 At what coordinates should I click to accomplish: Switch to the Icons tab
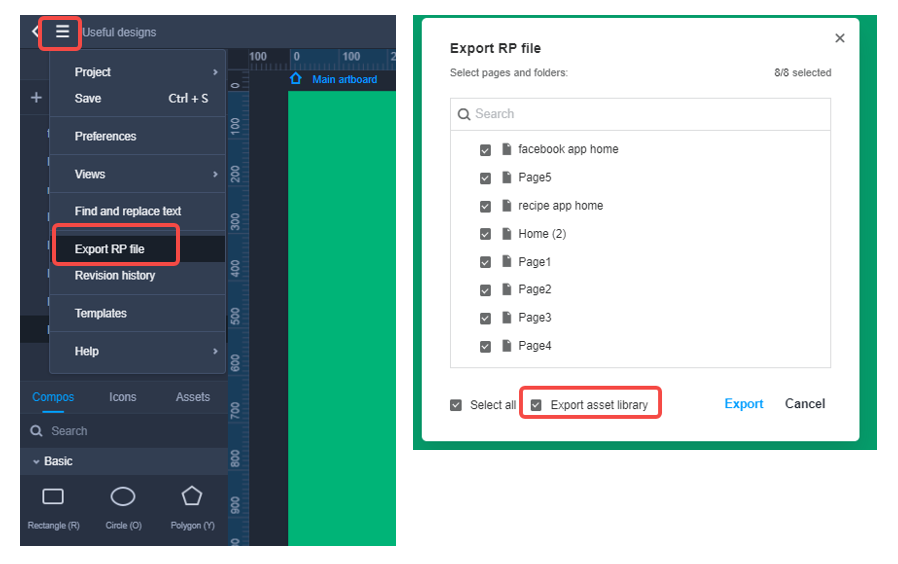[x=123, y=397]
